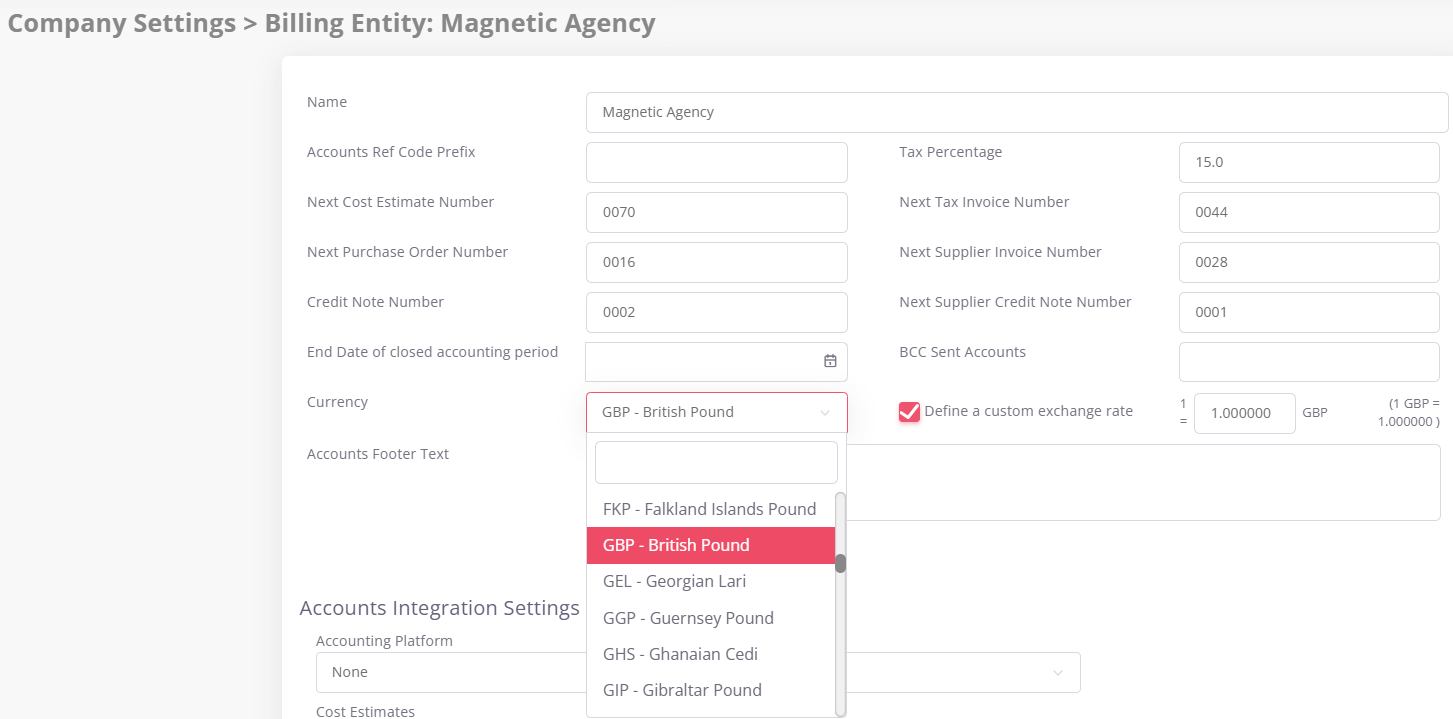Click the currency search box in dropdown

coord(716,463)
